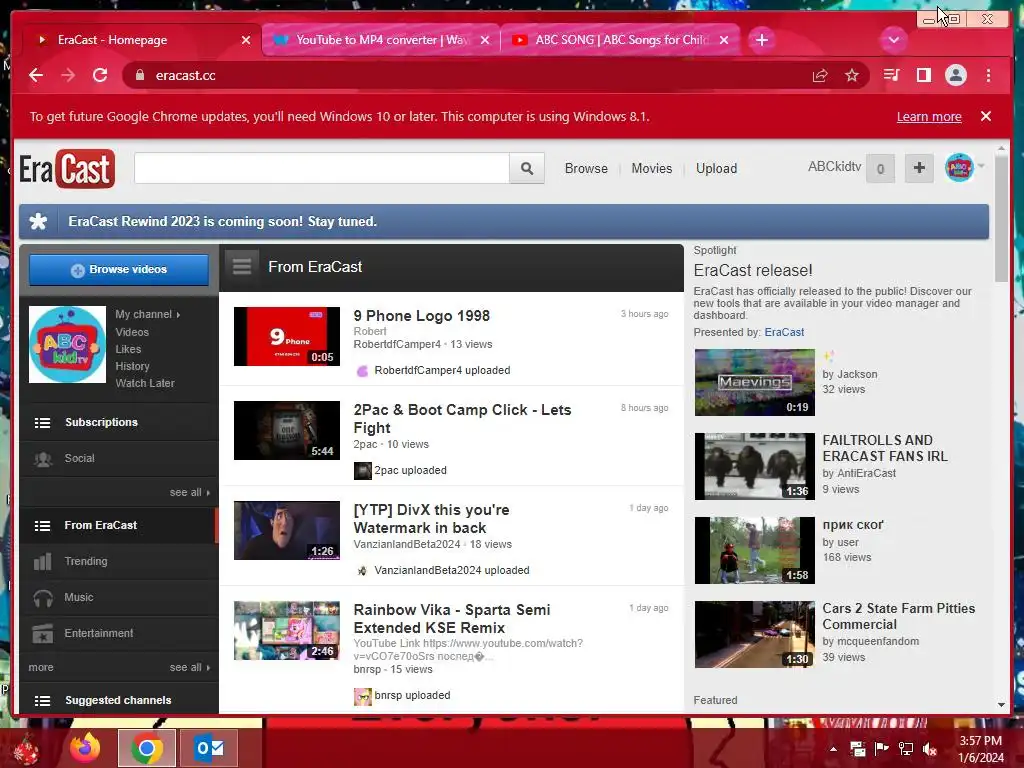Open Suggested channels sidebar heading
Image resolution: width=1024 pixels, height=768 pixels.
coord(119,700)
